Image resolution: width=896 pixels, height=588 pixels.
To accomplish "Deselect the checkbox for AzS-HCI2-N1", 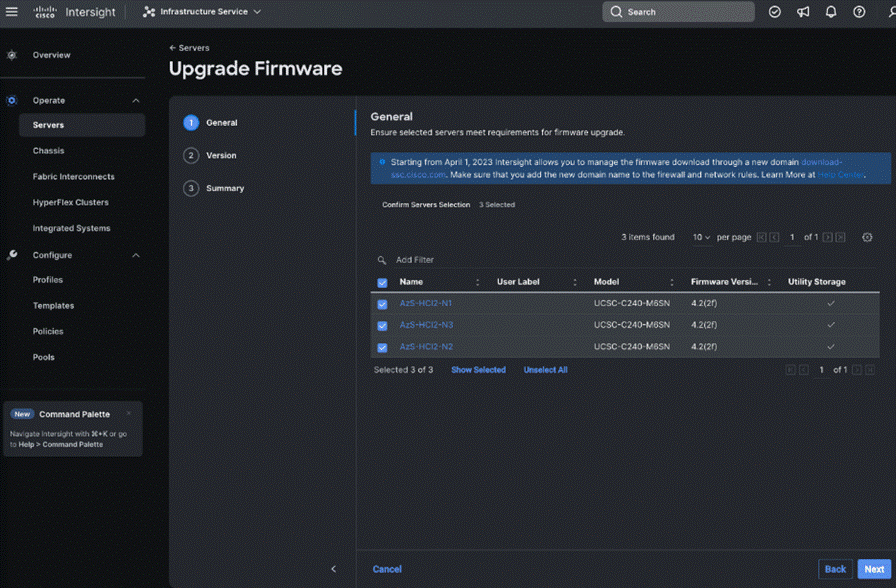I will 382,306.
